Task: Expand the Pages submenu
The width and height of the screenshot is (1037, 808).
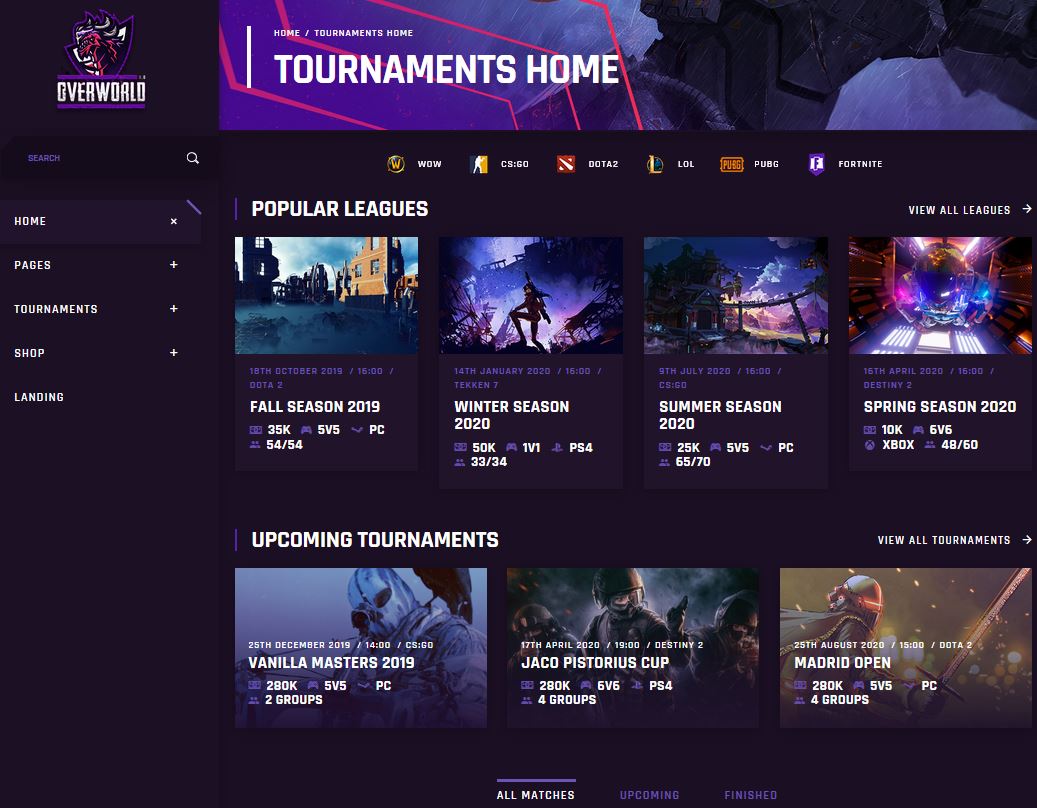Action: pos(173,264)
